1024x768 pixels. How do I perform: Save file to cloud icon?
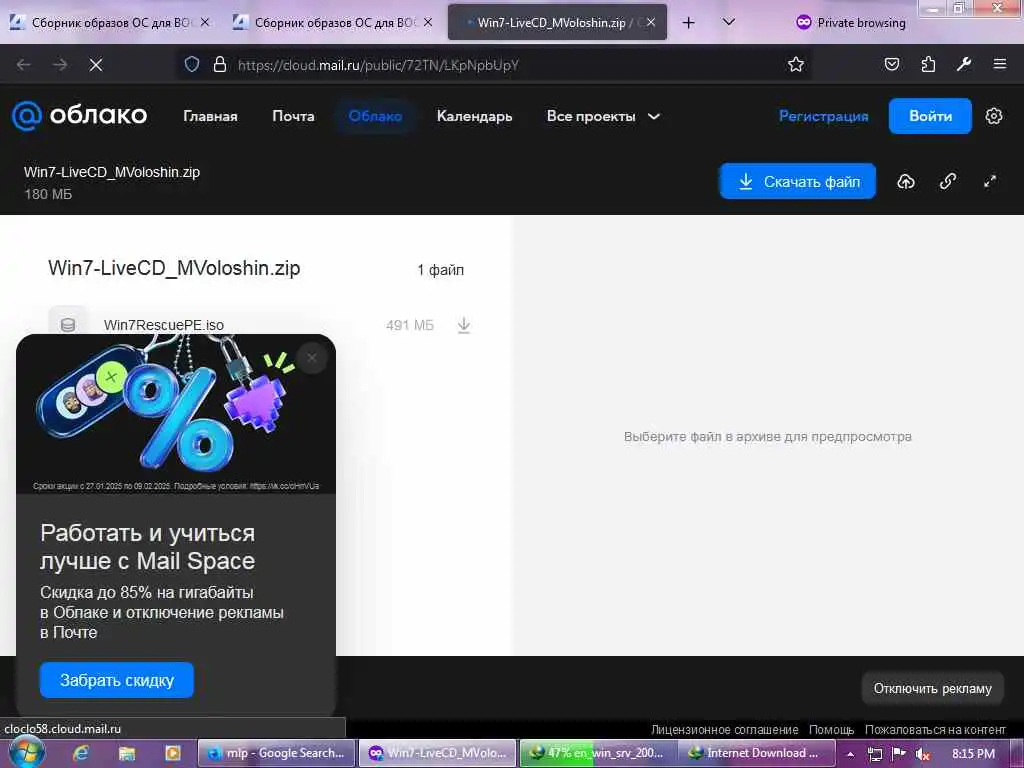click(x=906, y=182)
